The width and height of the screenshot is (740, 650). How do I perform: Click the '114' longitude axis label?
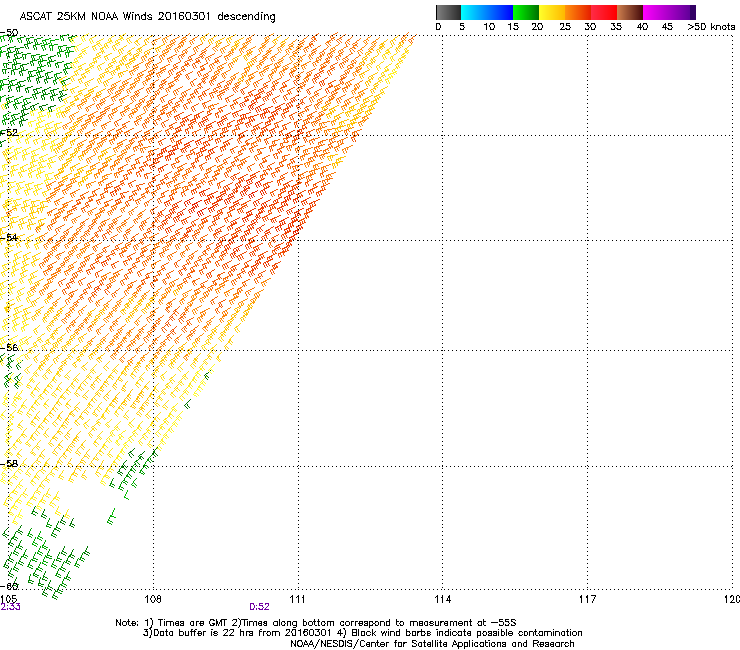tap(442, 599)
